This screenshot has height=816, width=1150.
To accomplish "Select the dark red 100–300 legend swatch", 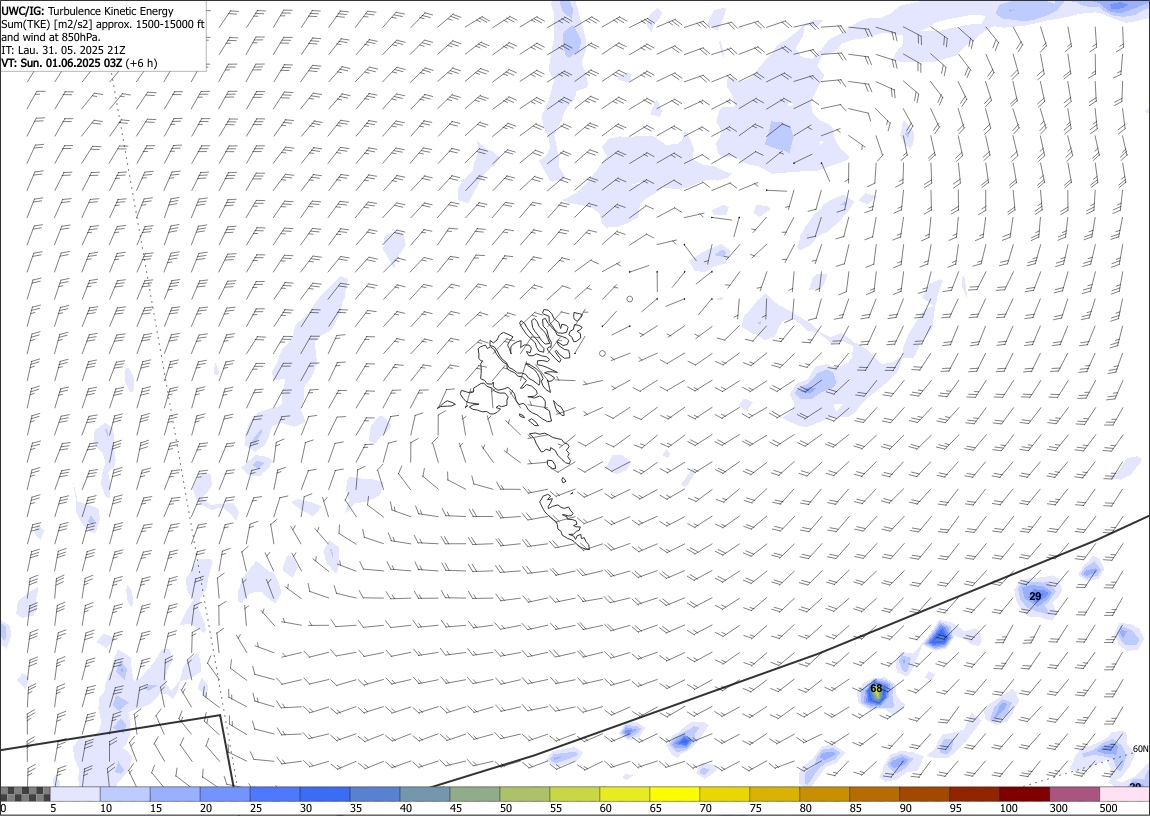I will click(x=1025, y=794).
